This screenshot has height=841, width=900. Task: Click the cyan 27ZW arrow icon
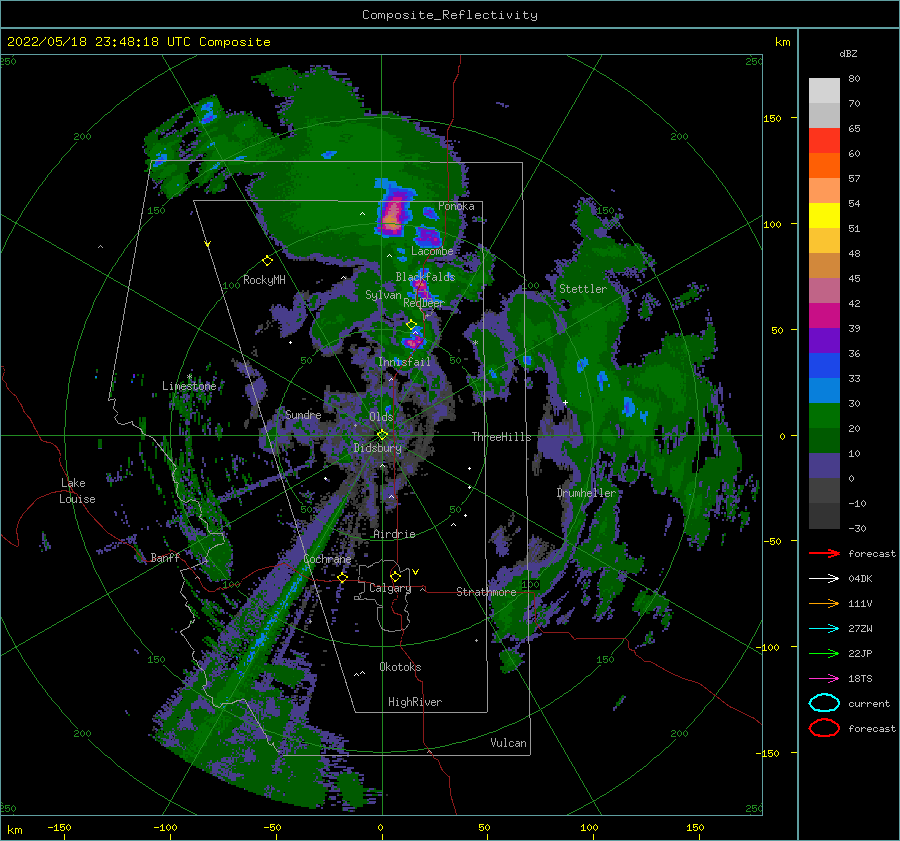coord(824,629)
